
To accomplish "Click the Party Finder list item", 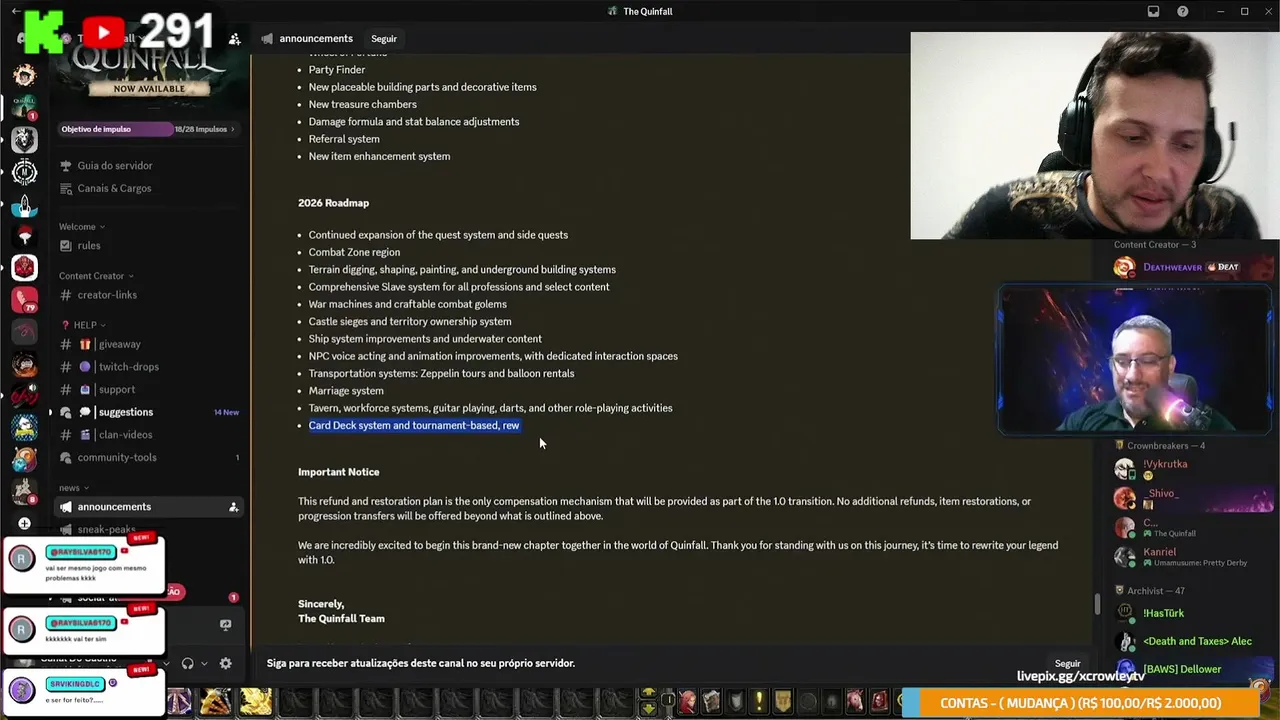I will click(337, 70).
